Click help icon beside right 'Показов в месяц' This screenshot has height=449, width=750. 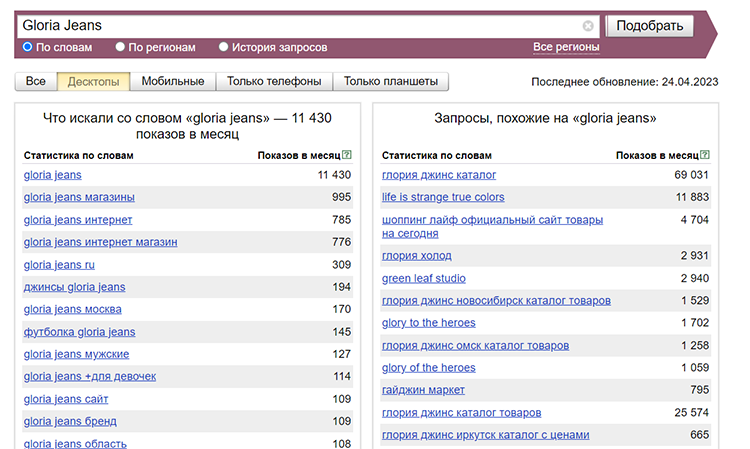[706, 155]
